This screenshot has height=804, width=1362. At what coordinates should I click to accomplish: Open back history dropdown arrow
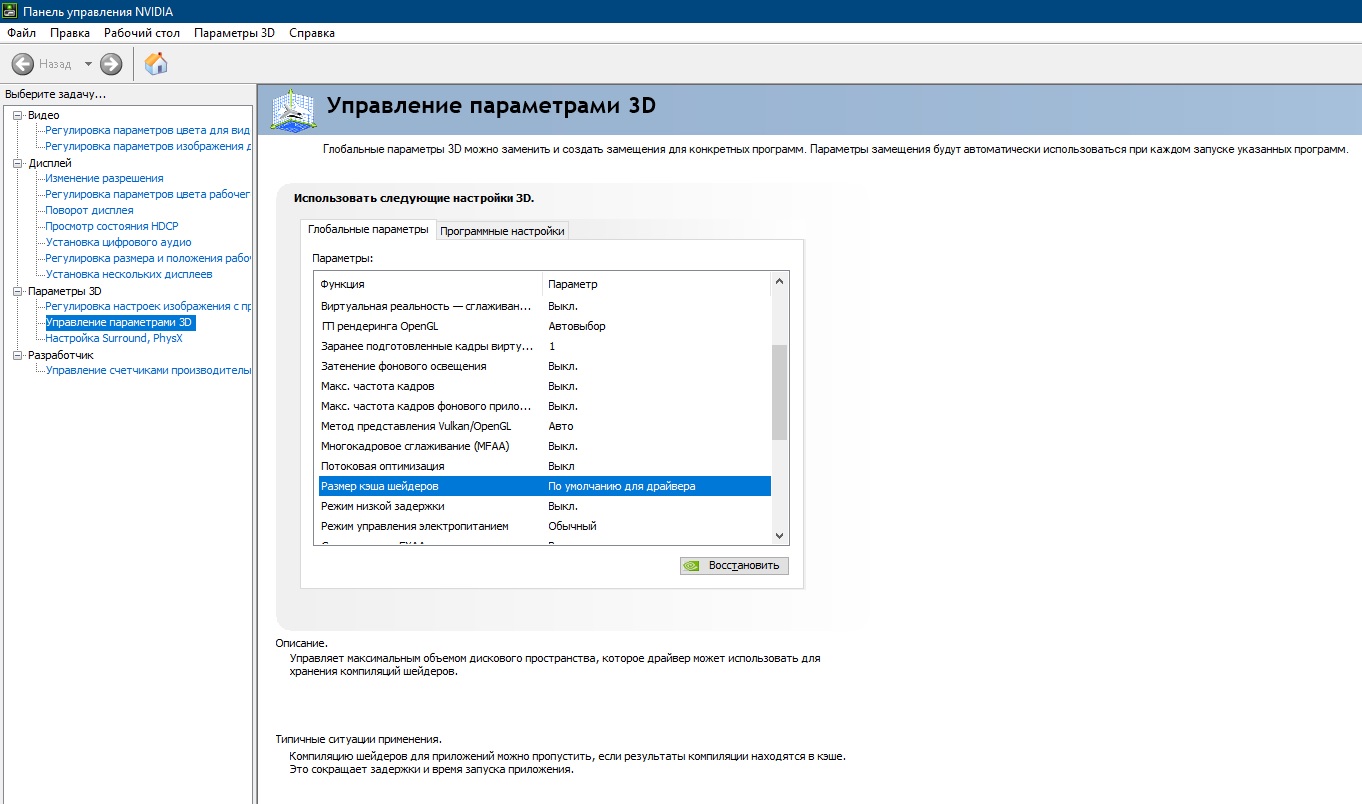[88, 64]
